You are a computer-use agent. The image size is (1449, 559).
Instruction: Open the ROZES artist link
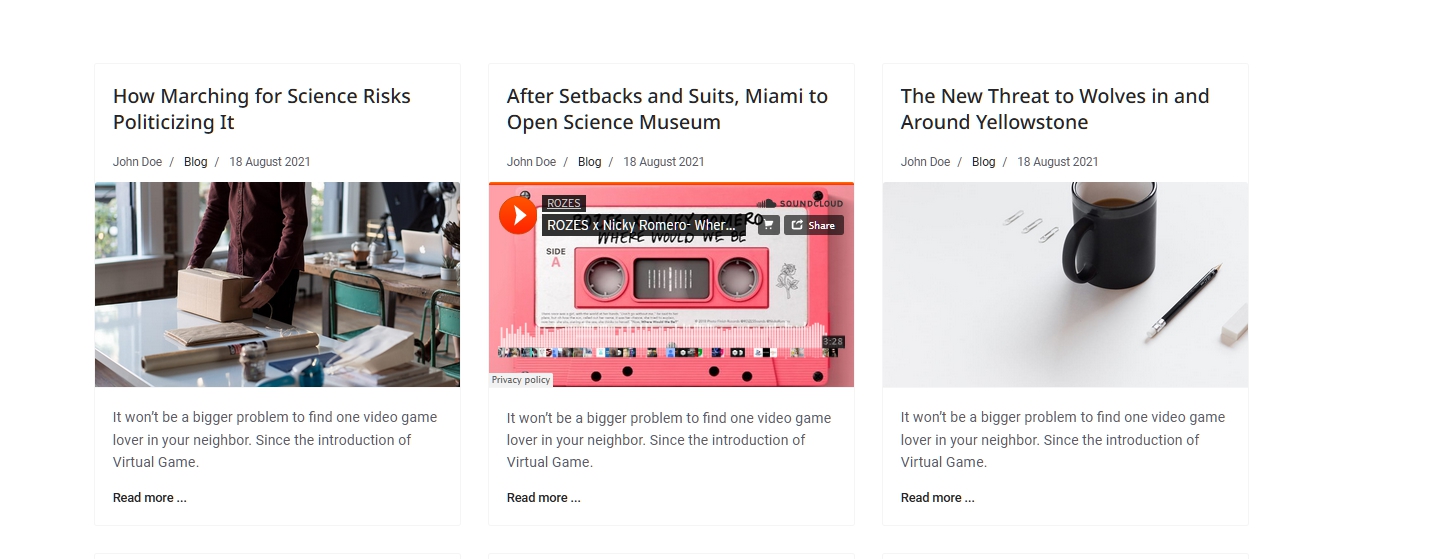pos(564,203)
